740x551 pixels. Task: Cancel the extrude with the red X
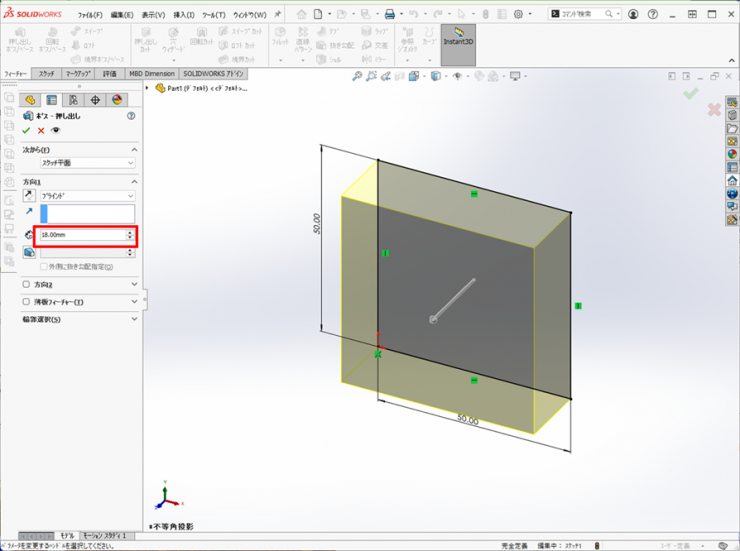[41, 130]
